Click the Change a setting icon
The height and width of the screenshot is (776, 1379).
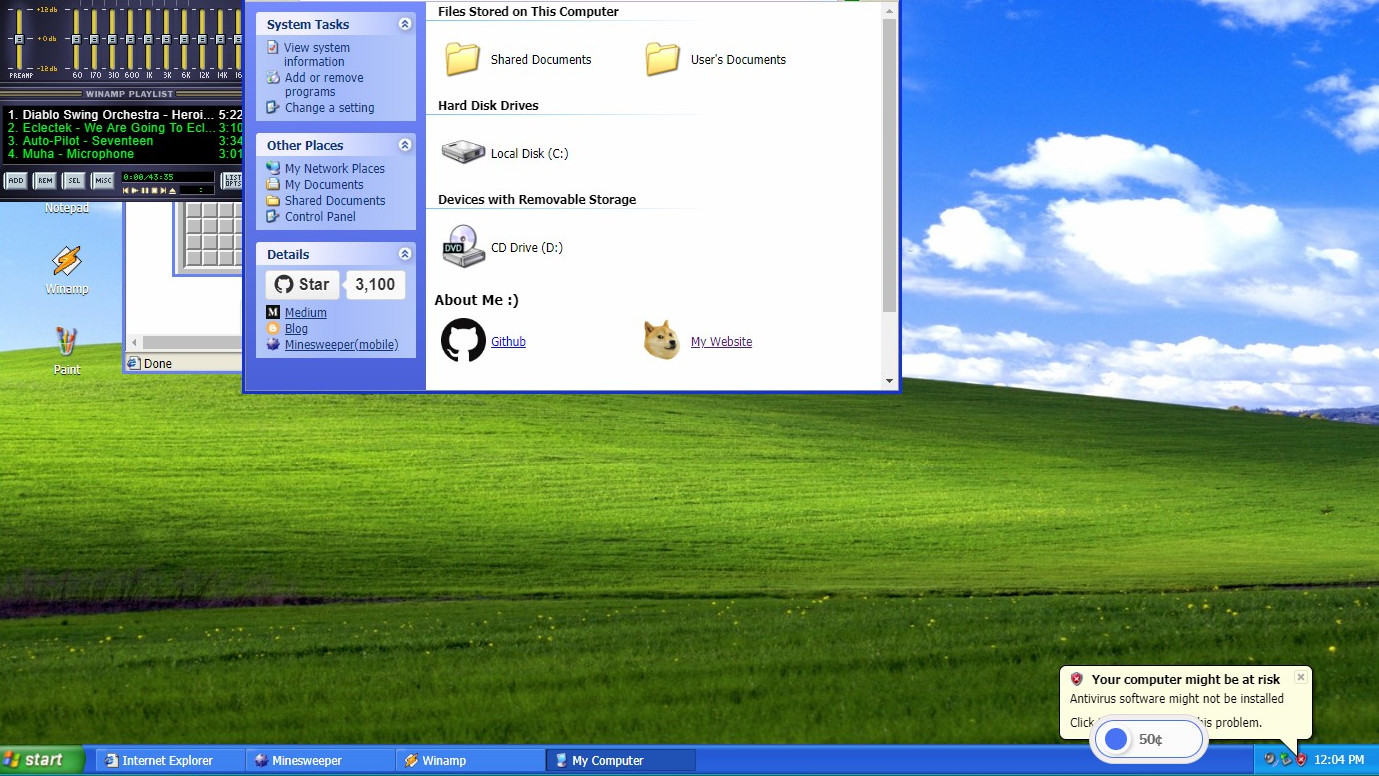273,107
